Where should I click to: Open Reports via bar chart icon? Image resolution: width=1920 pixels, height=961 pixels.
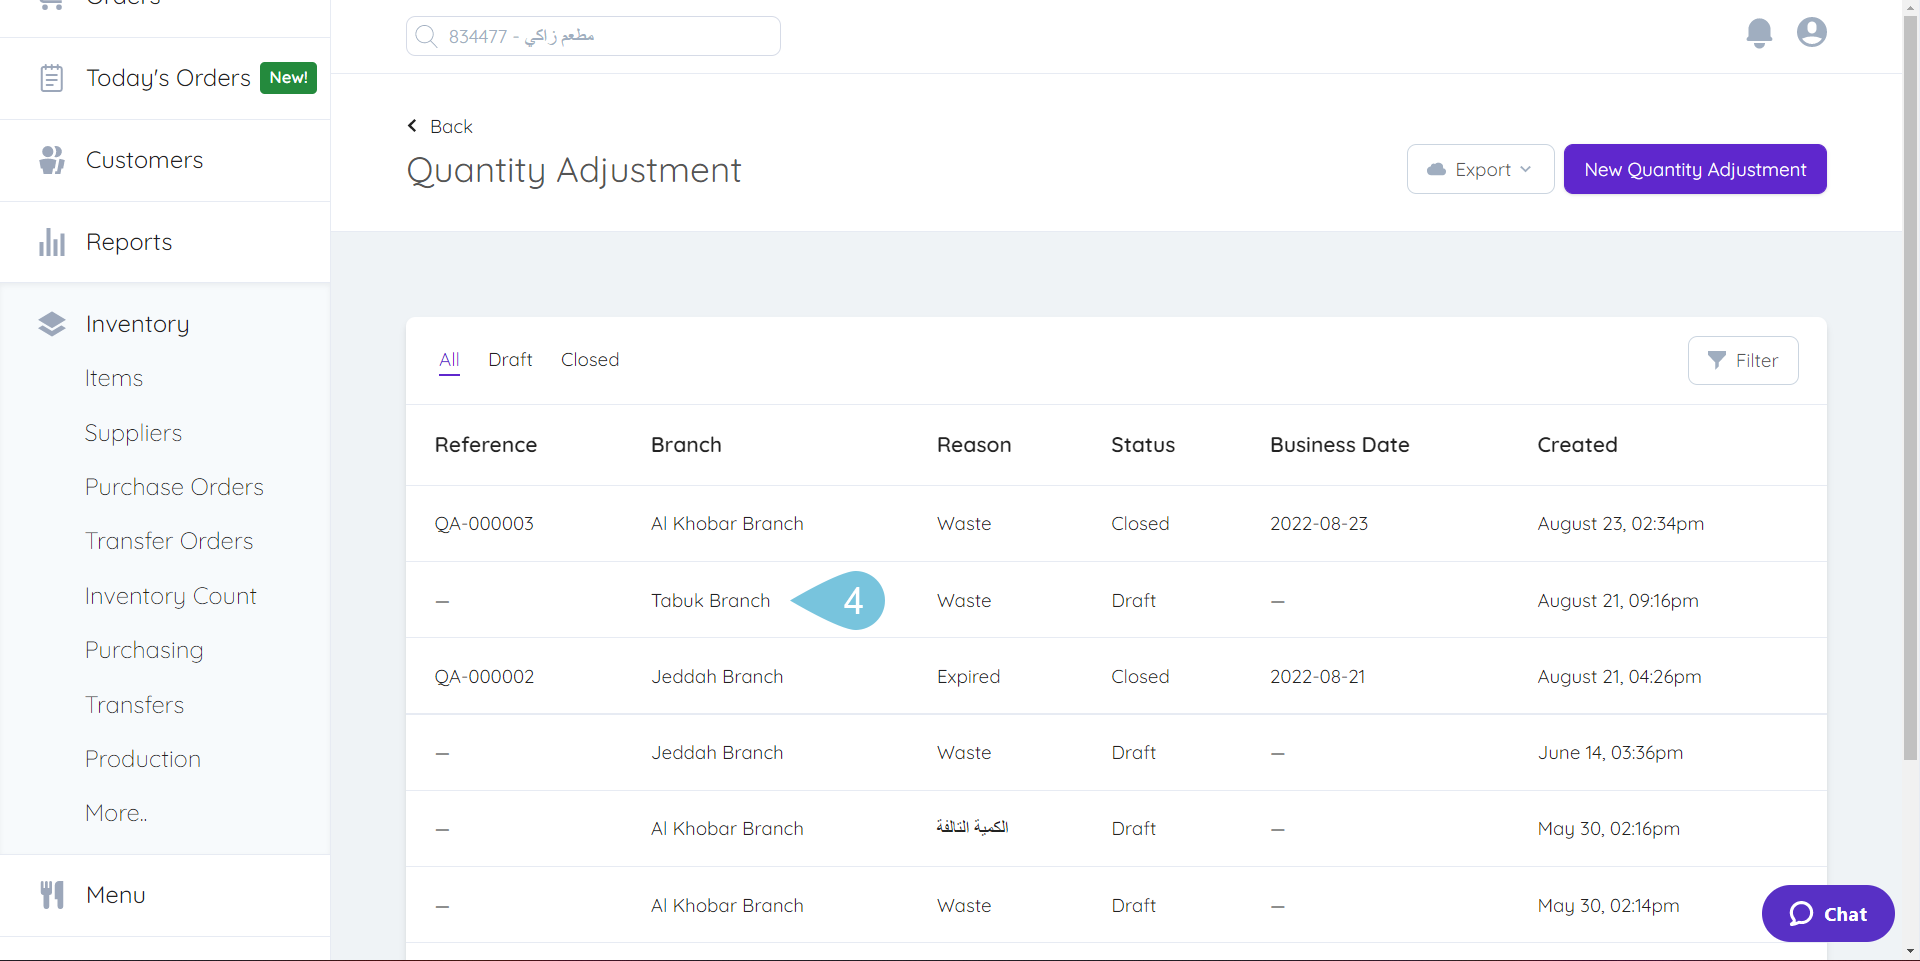tap(51, 241)
